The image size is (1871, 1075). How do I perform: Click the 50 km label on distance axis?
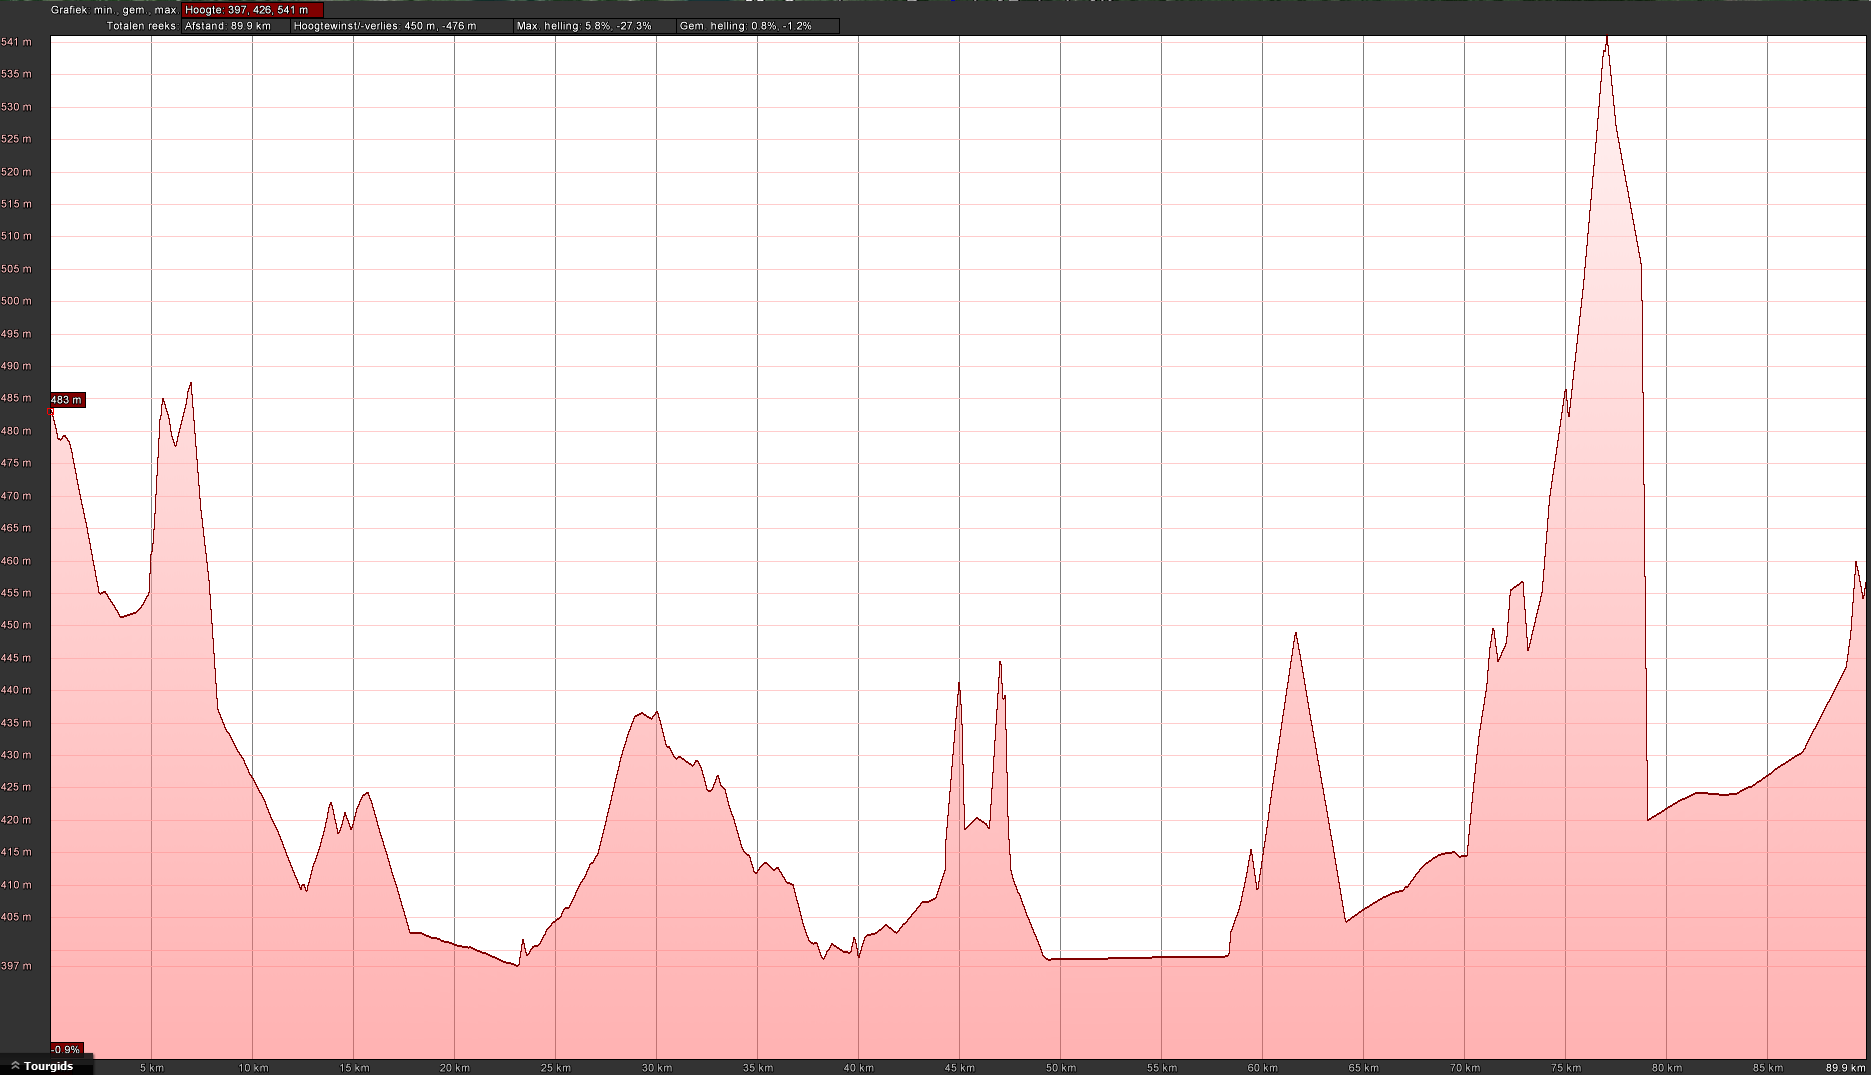[x=1060, y=1068]
